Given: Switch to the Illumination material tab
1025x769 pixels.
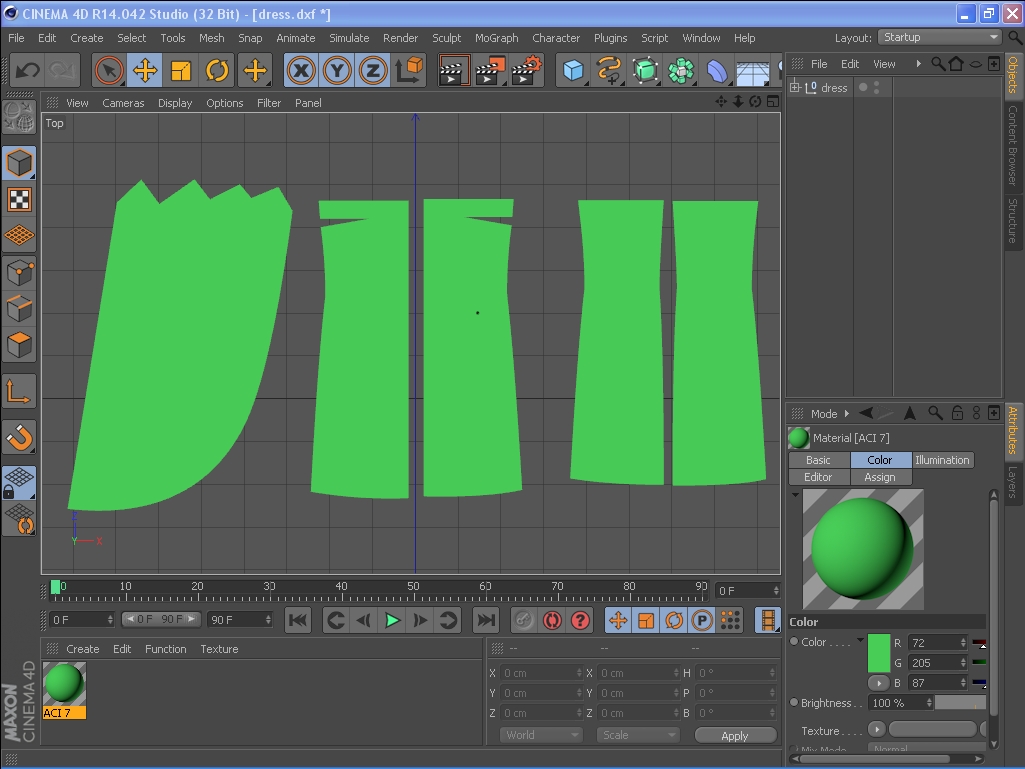Looking at the screenshot, I should (x=941, y=460).
